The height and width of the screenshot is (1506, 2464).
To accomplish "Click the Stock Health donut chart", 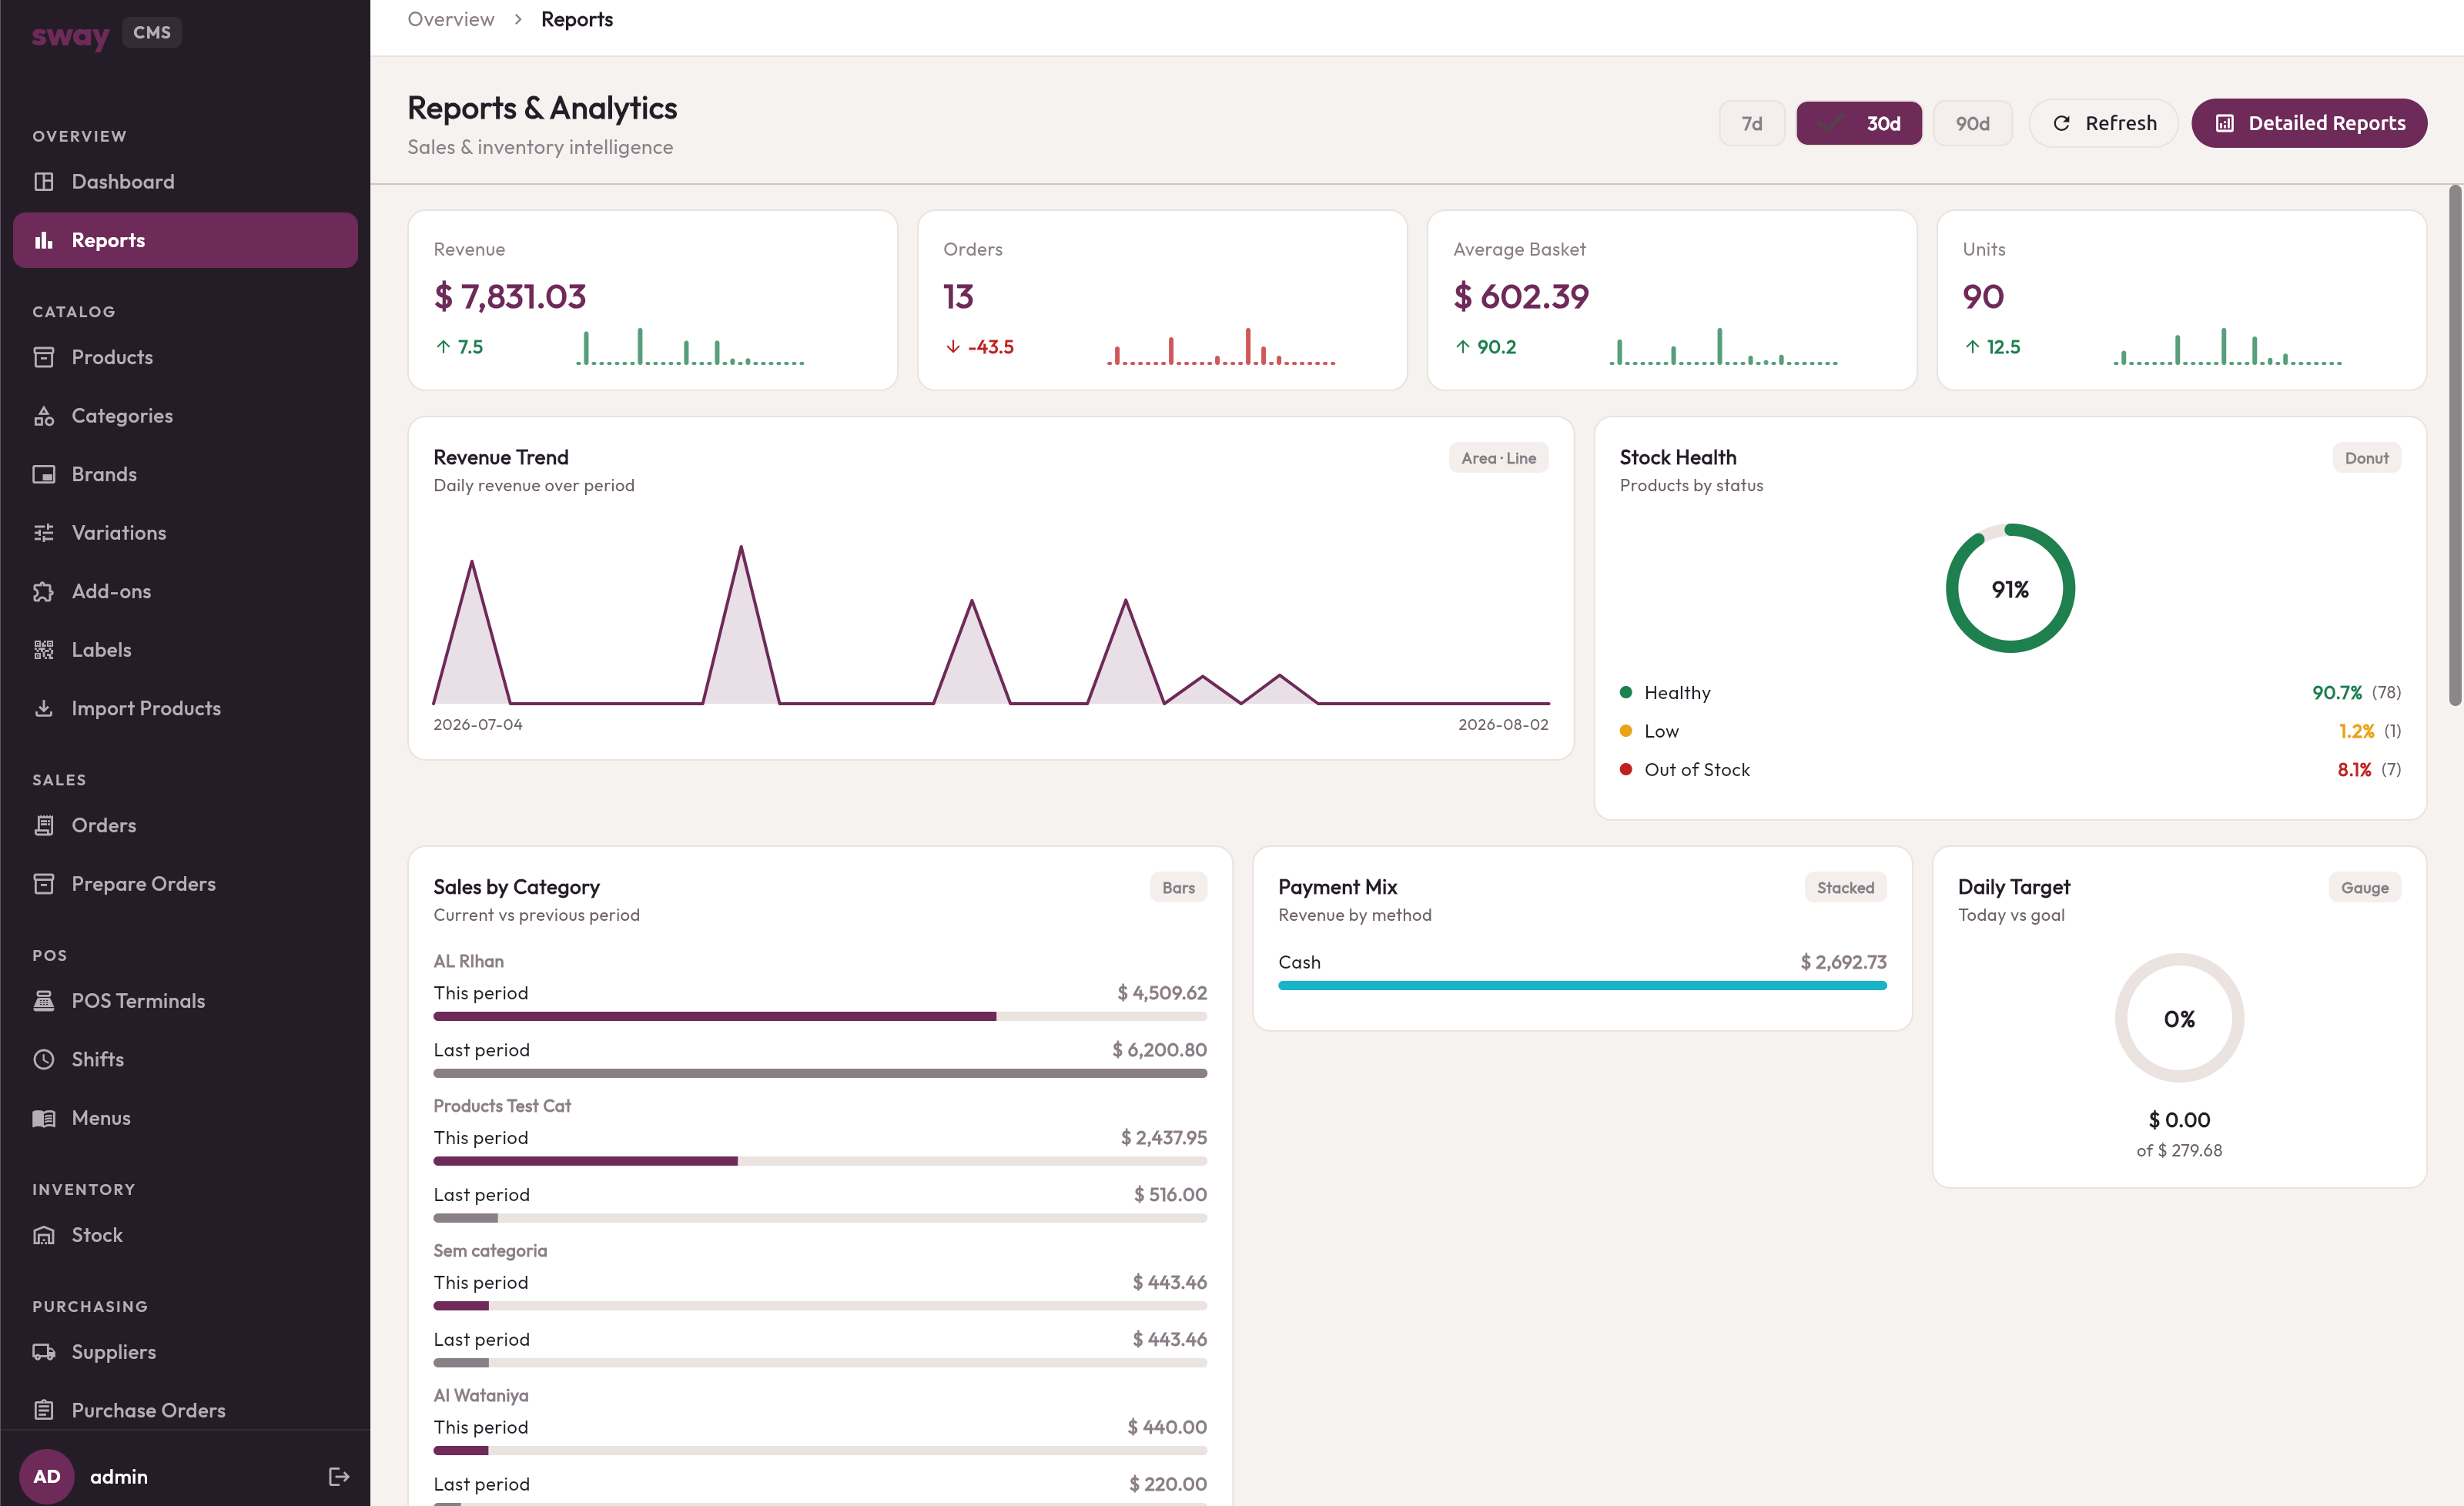I will click(x=2010, y=589).
